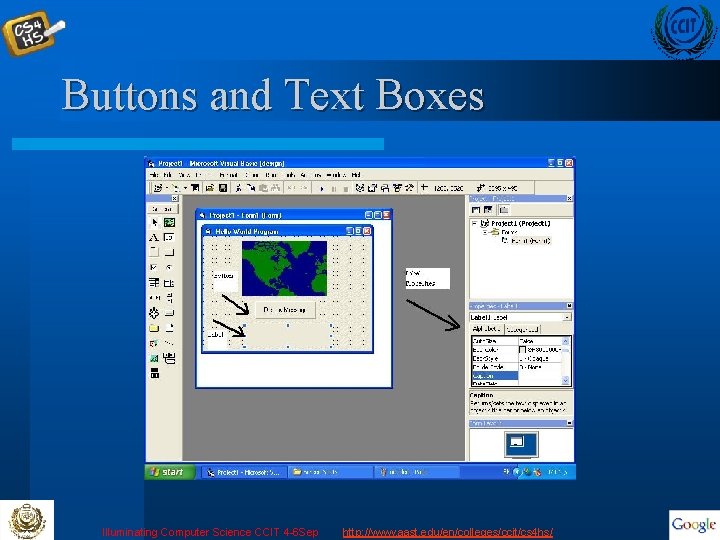This screenshot has height=540, width=720.
Task: Click the properties list scroll-down arrow
Action: pos(566,380)
